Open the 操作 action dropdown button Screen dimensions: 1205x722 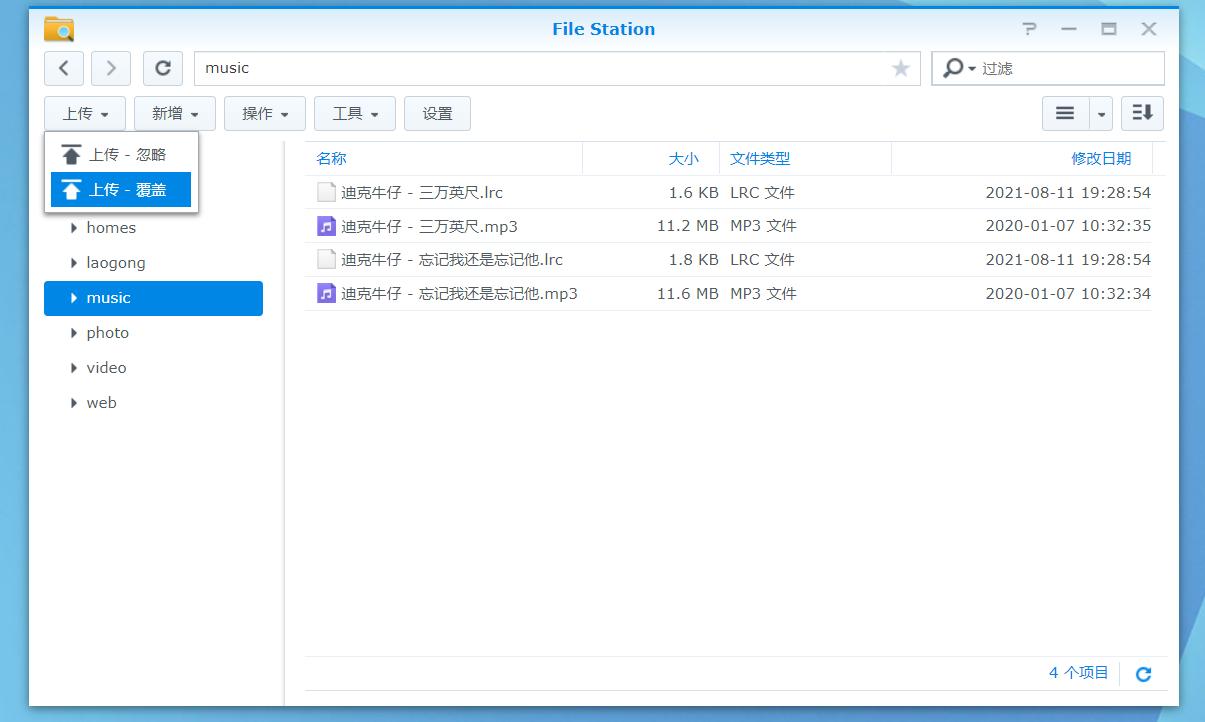(x=265, y=114)
